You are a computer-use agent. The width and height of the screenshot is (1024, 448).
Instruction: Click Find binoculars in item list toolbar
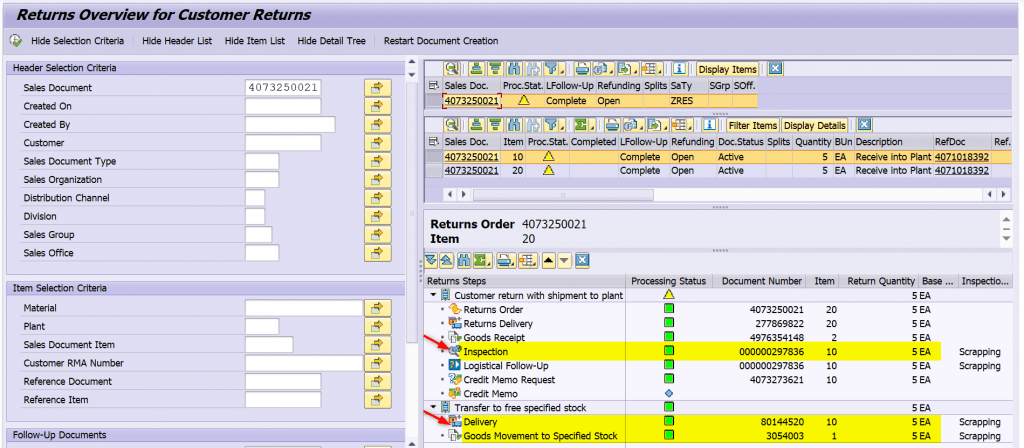[514, 125]
